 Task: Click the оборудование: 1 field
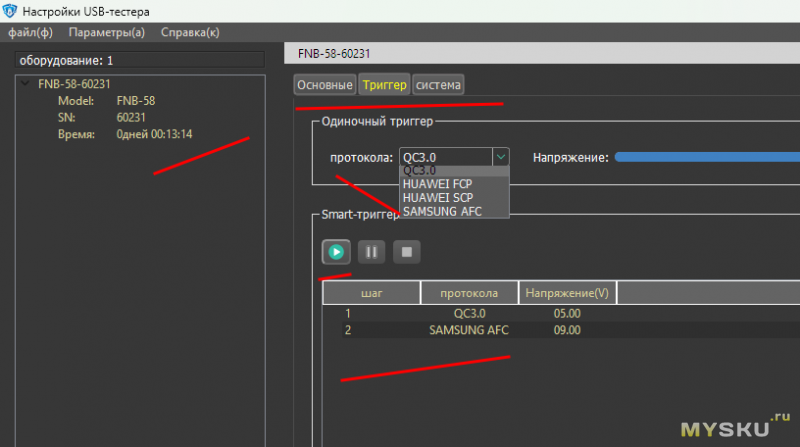(x=140, y=60)
